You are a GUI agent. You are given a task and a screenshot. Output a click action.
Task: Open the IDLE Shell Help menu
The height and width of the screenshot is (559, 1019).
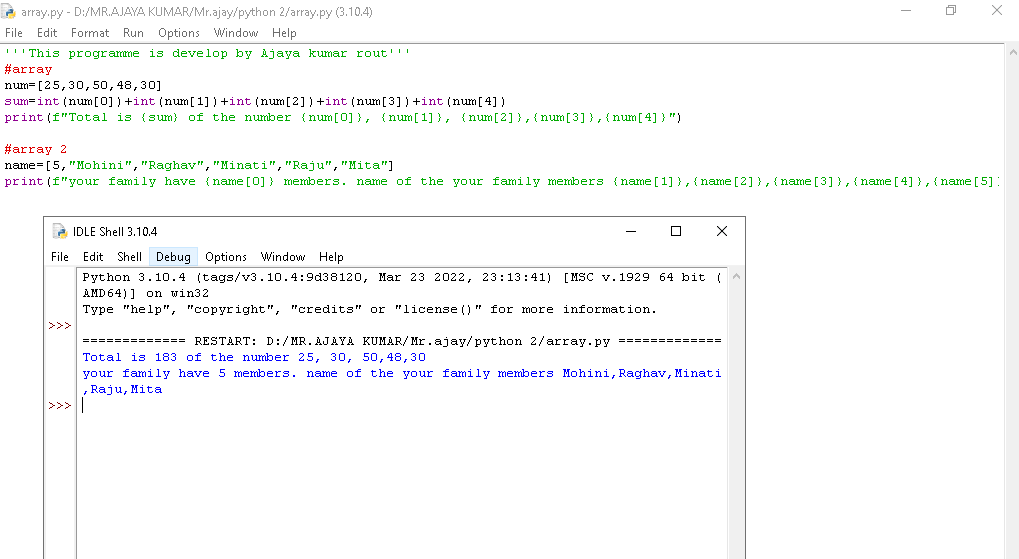[x=331, y=257]
